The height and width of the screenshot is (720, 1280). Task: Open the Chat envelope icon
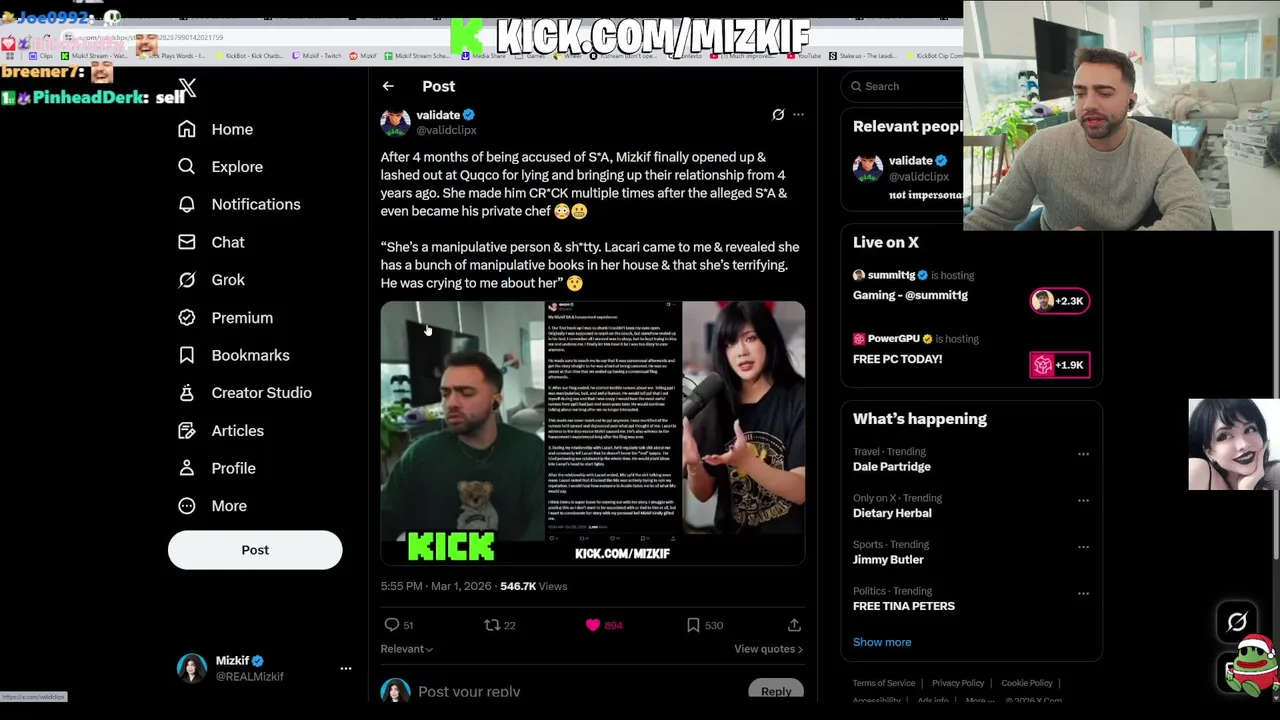coord(187,242)
